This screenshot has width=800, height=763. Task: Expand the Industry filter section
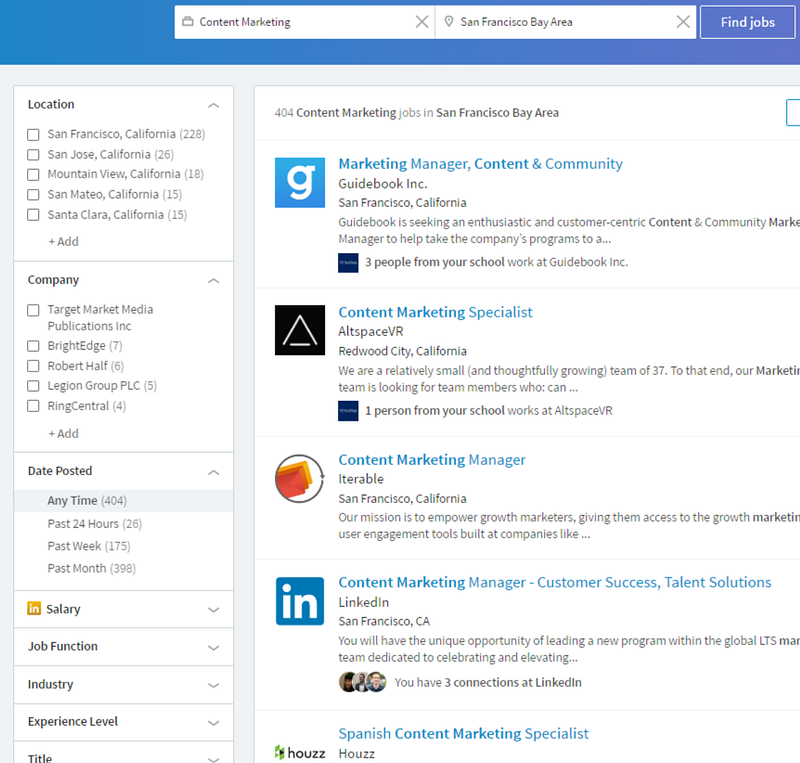214,685
